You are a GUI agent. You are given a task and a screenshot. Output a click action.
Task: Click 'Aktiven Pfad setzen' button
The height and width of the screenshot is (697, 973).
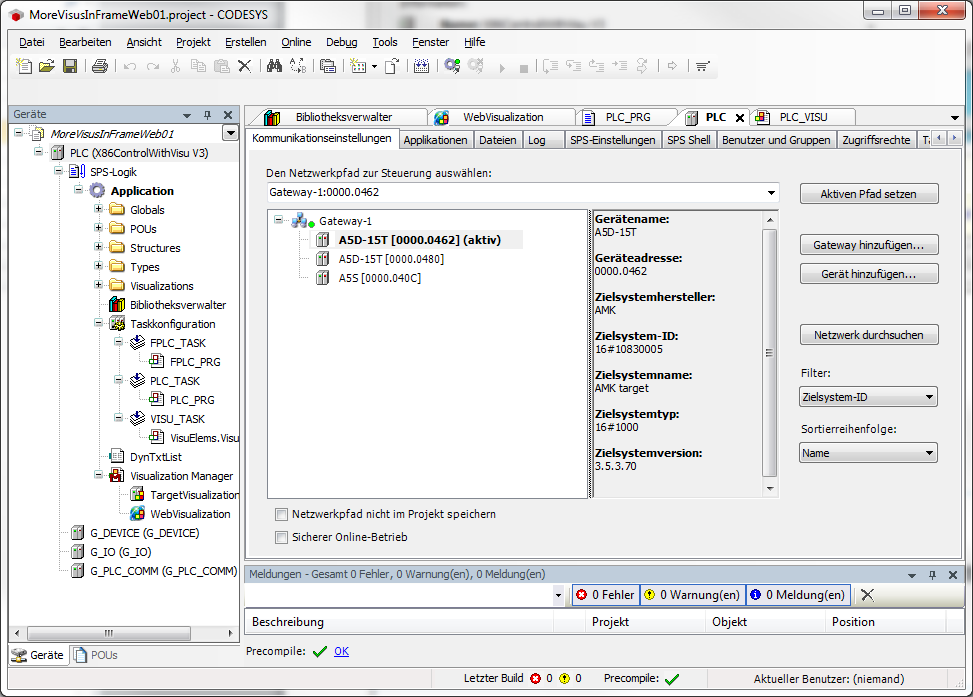coord(869,194)
